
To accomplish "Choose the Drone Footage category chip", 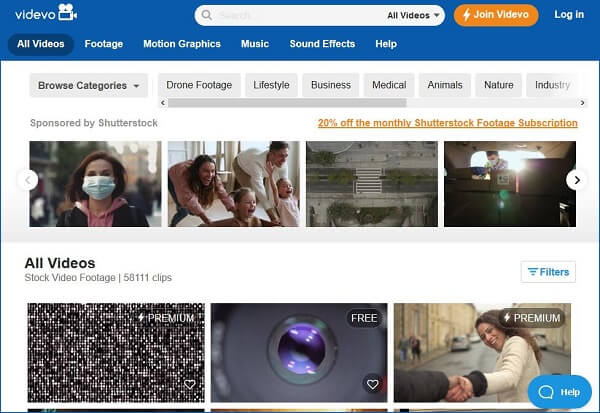I will click(199, 85).
